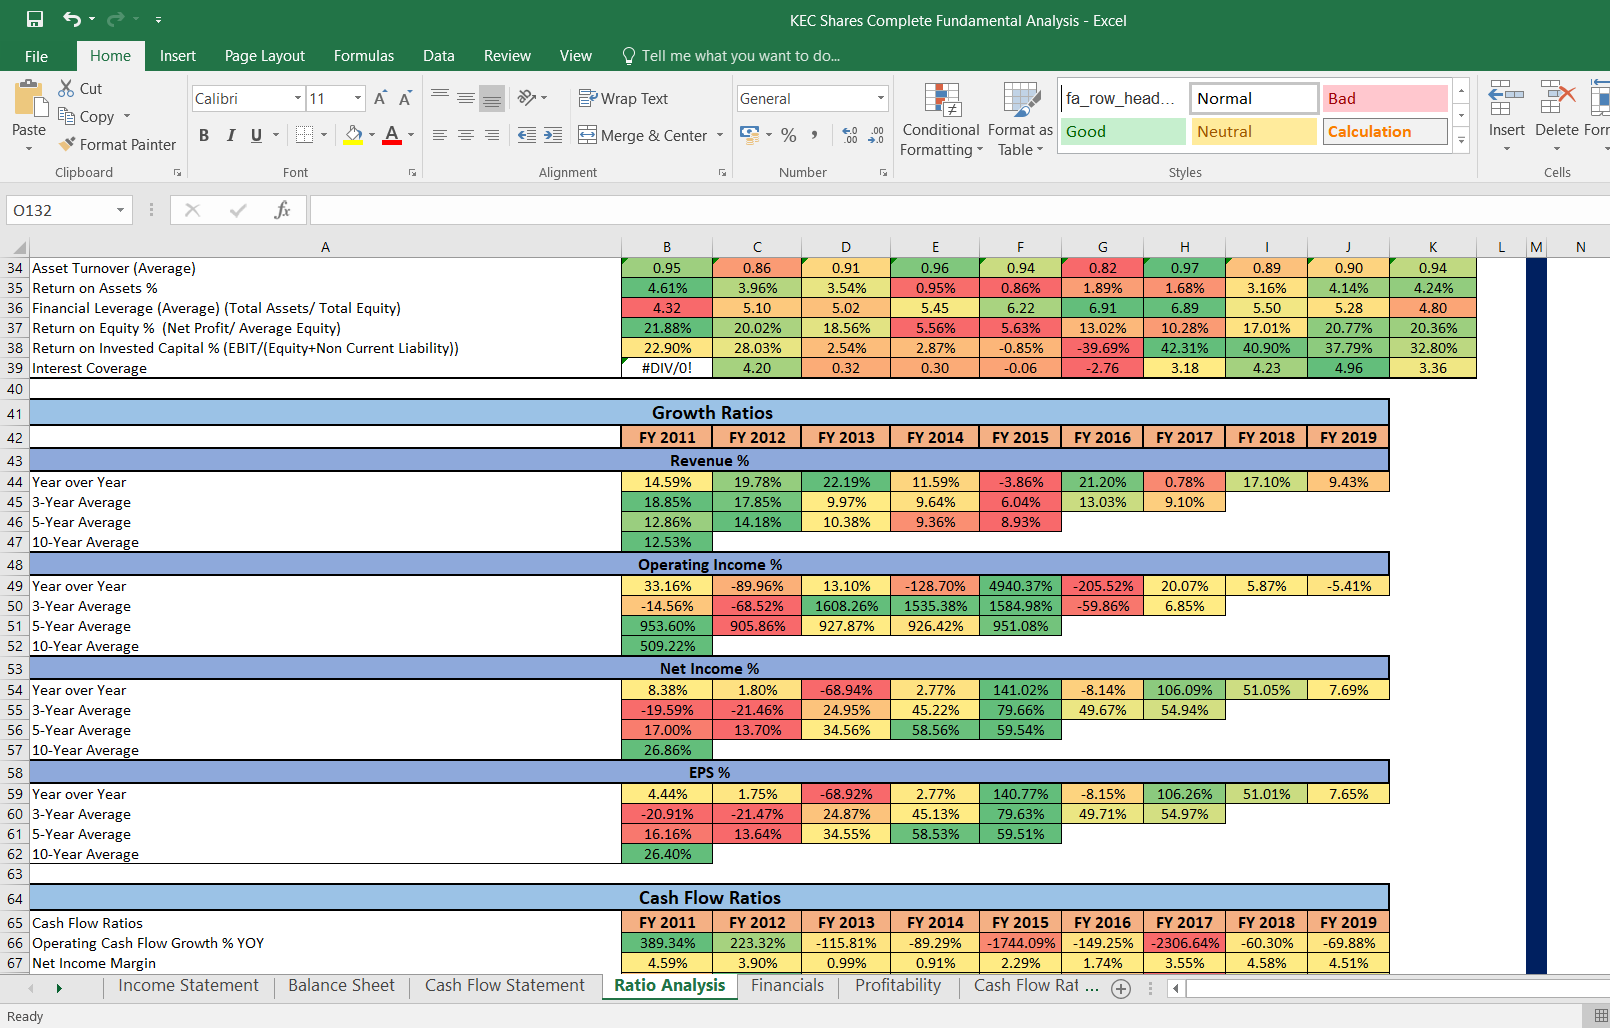
Task: Select column B header
Action: click(x=667, y=247)
